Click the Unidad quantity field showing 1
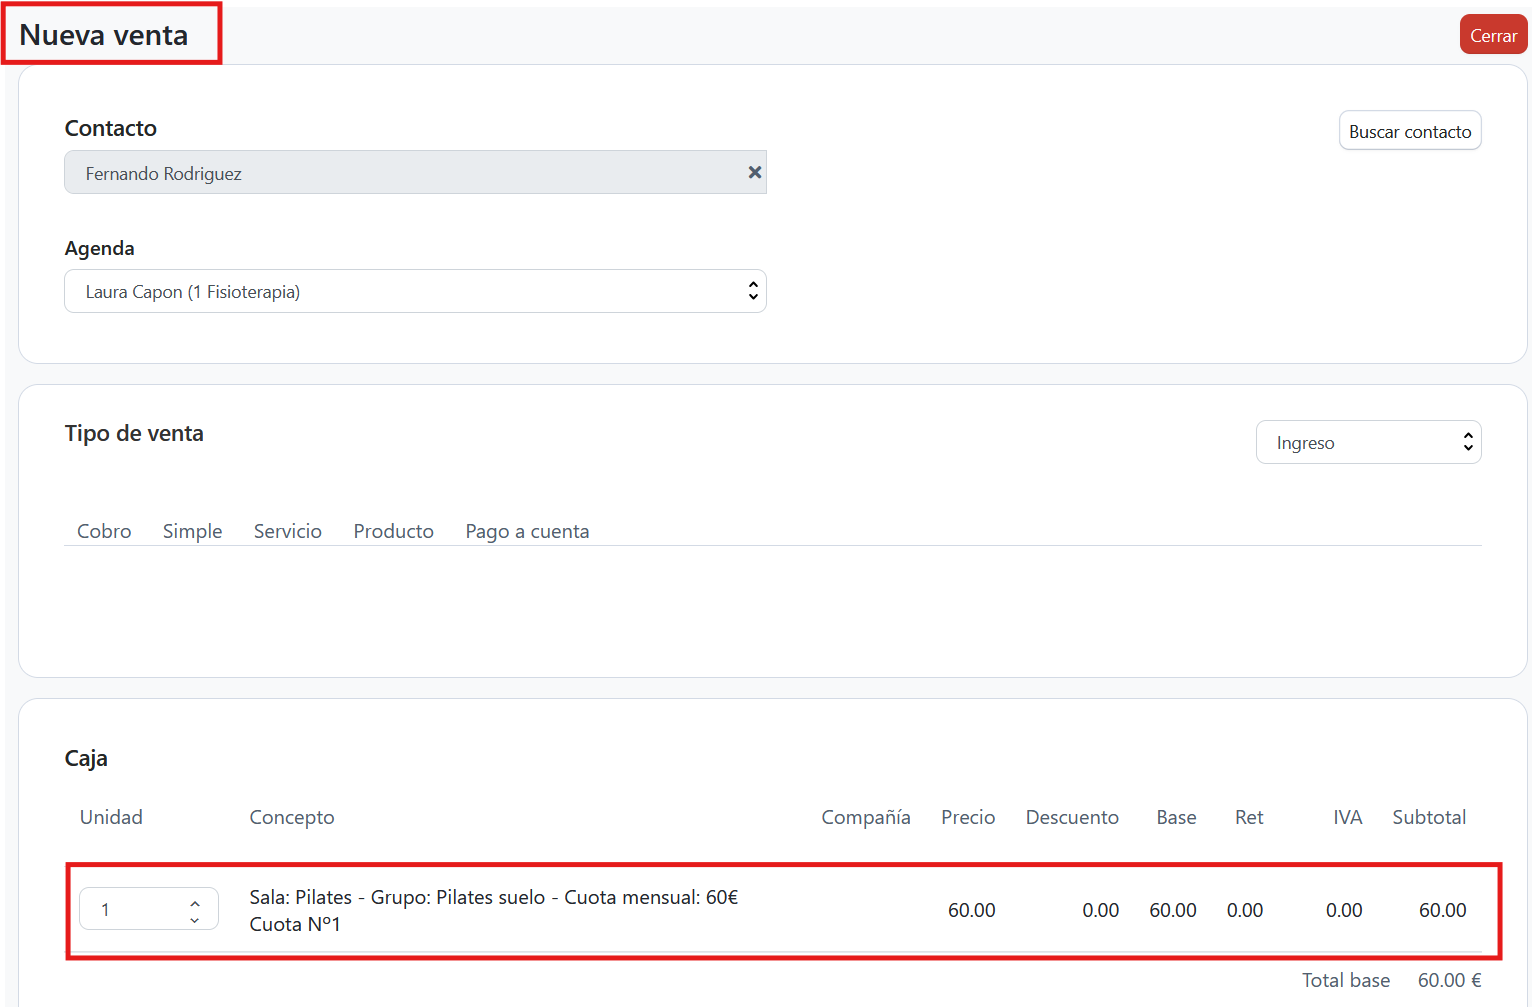 click(x=149, y=909)
